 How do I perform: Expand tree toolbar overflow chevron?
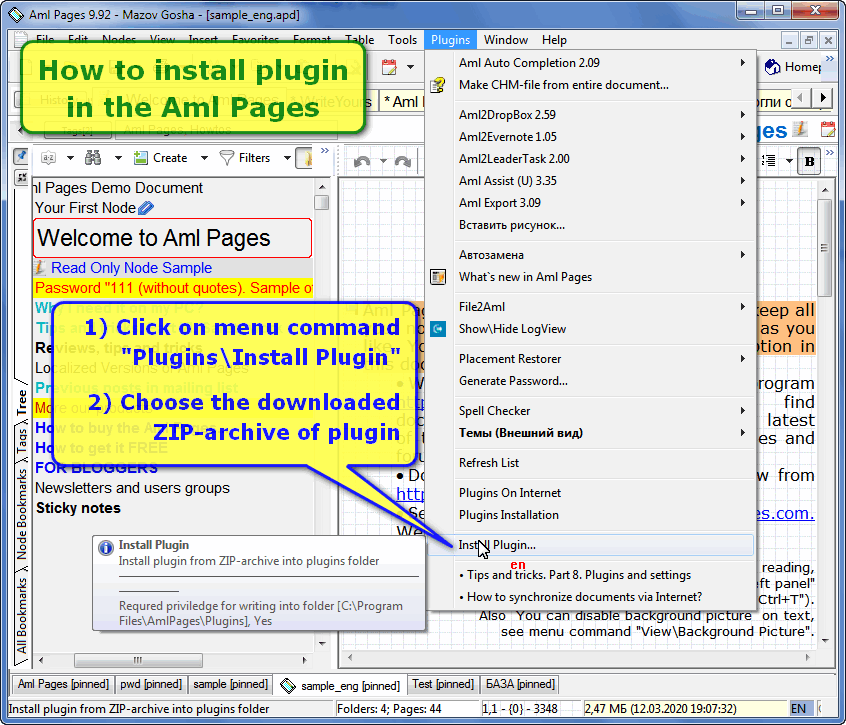coord(324,151)
